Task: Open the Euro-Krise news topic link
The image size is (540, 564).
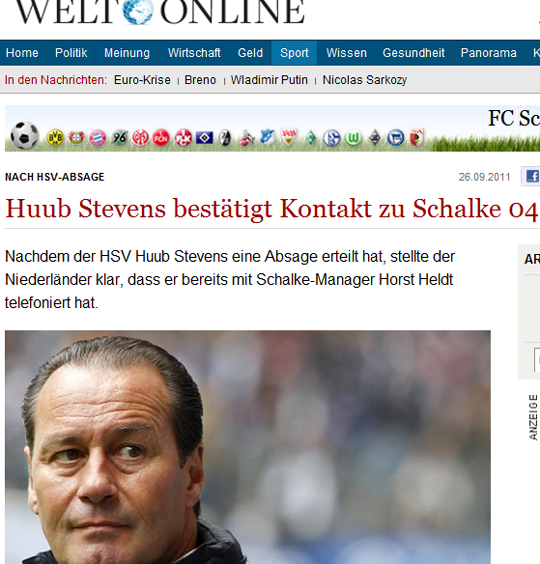Action: coord(142,80)
